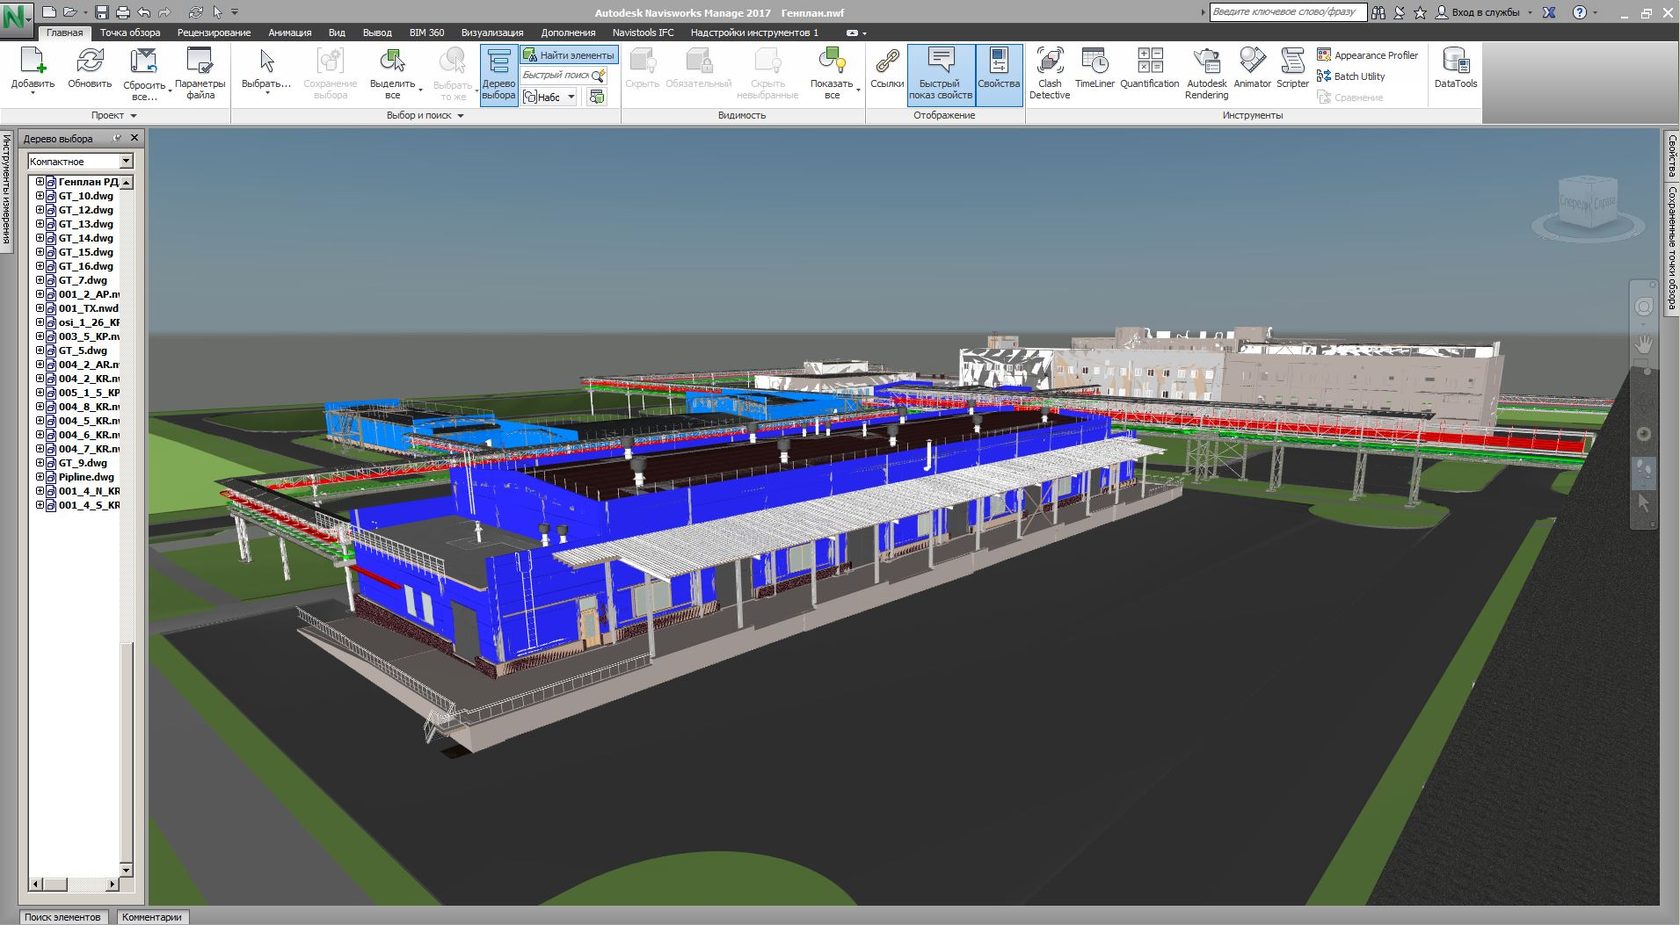Open the Navistools IFC tab
The width and height of the screenshot is (1680, 925).
pos(643,33)
